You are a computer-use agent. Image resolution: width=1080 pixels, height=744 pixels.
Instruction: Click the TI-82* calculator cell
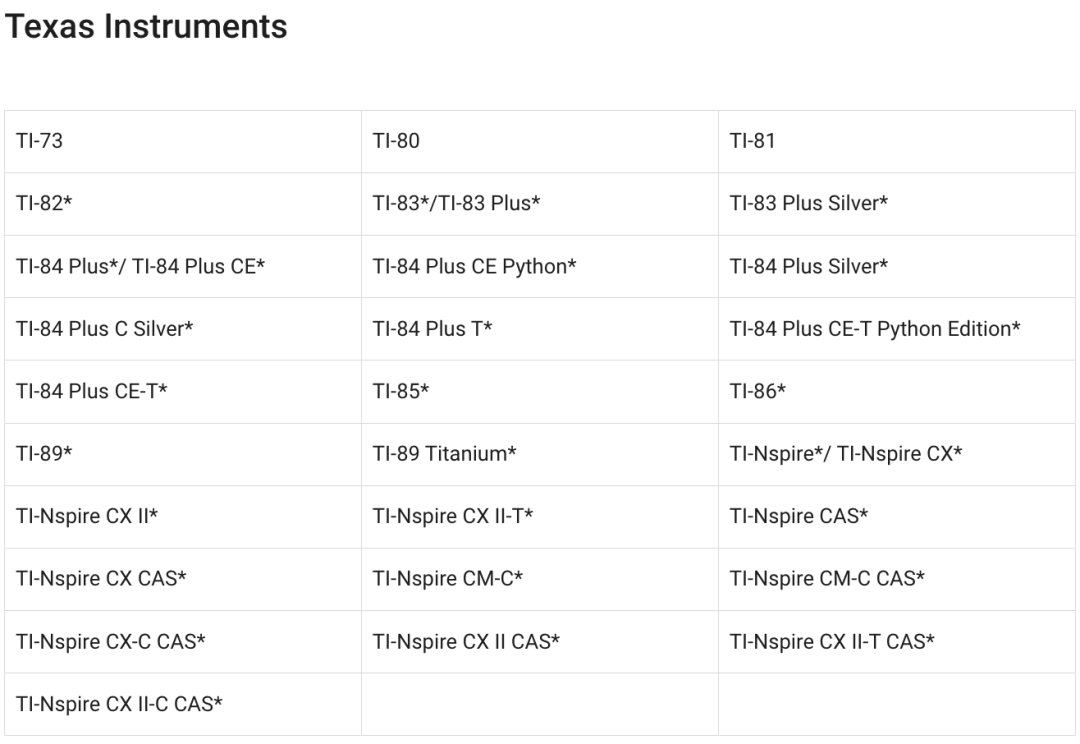coord(44,204)
